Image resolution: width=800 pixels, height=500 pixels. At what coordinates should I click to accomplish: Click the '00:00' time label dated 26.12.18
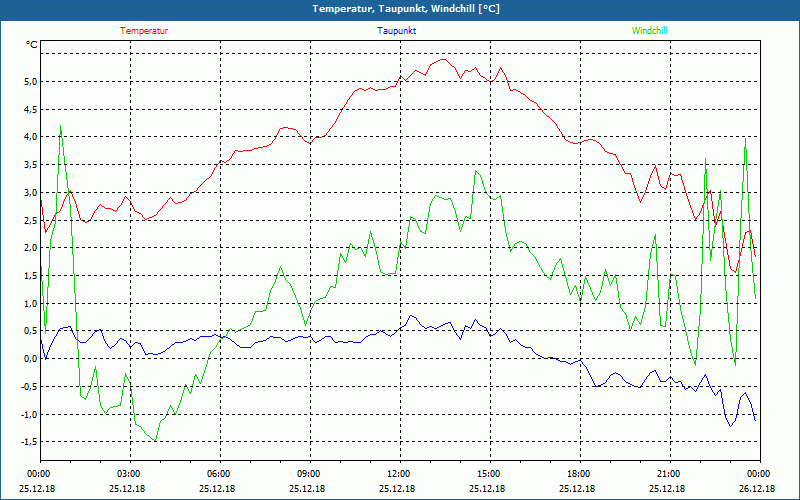tap(760, 474)
